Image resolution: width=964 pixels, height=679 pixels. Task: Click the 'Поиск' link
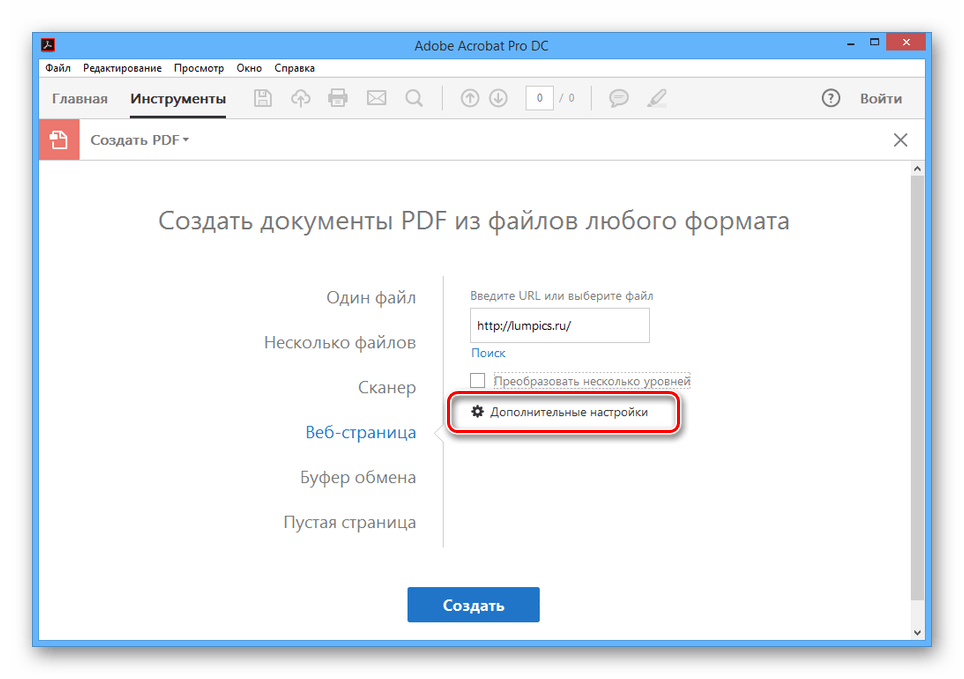(488, 353)
